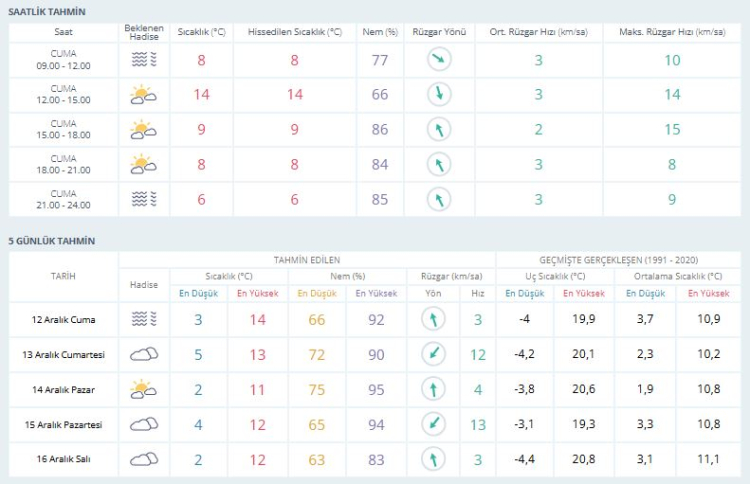Click the SAATLİK TAHMİN section heading
The width and height of the screenshot is (750, 484).
(47, 11)
